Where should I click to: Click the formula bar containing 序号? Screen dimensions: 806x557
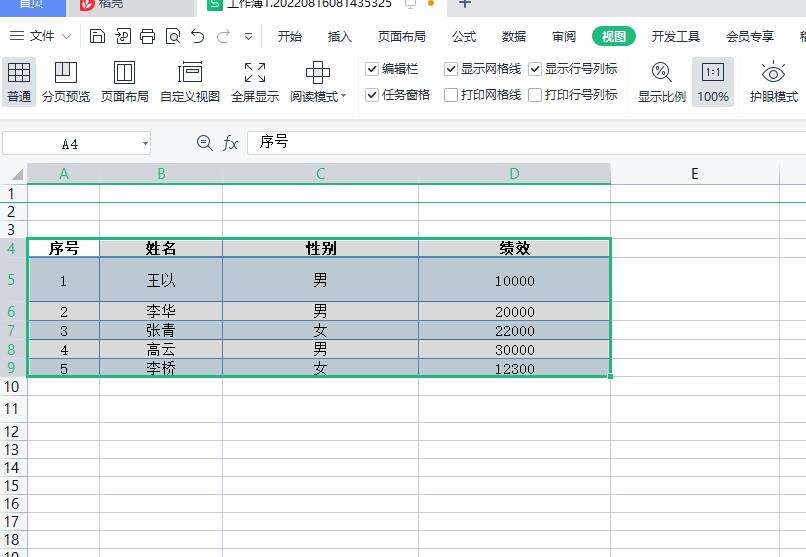point(526,143)
